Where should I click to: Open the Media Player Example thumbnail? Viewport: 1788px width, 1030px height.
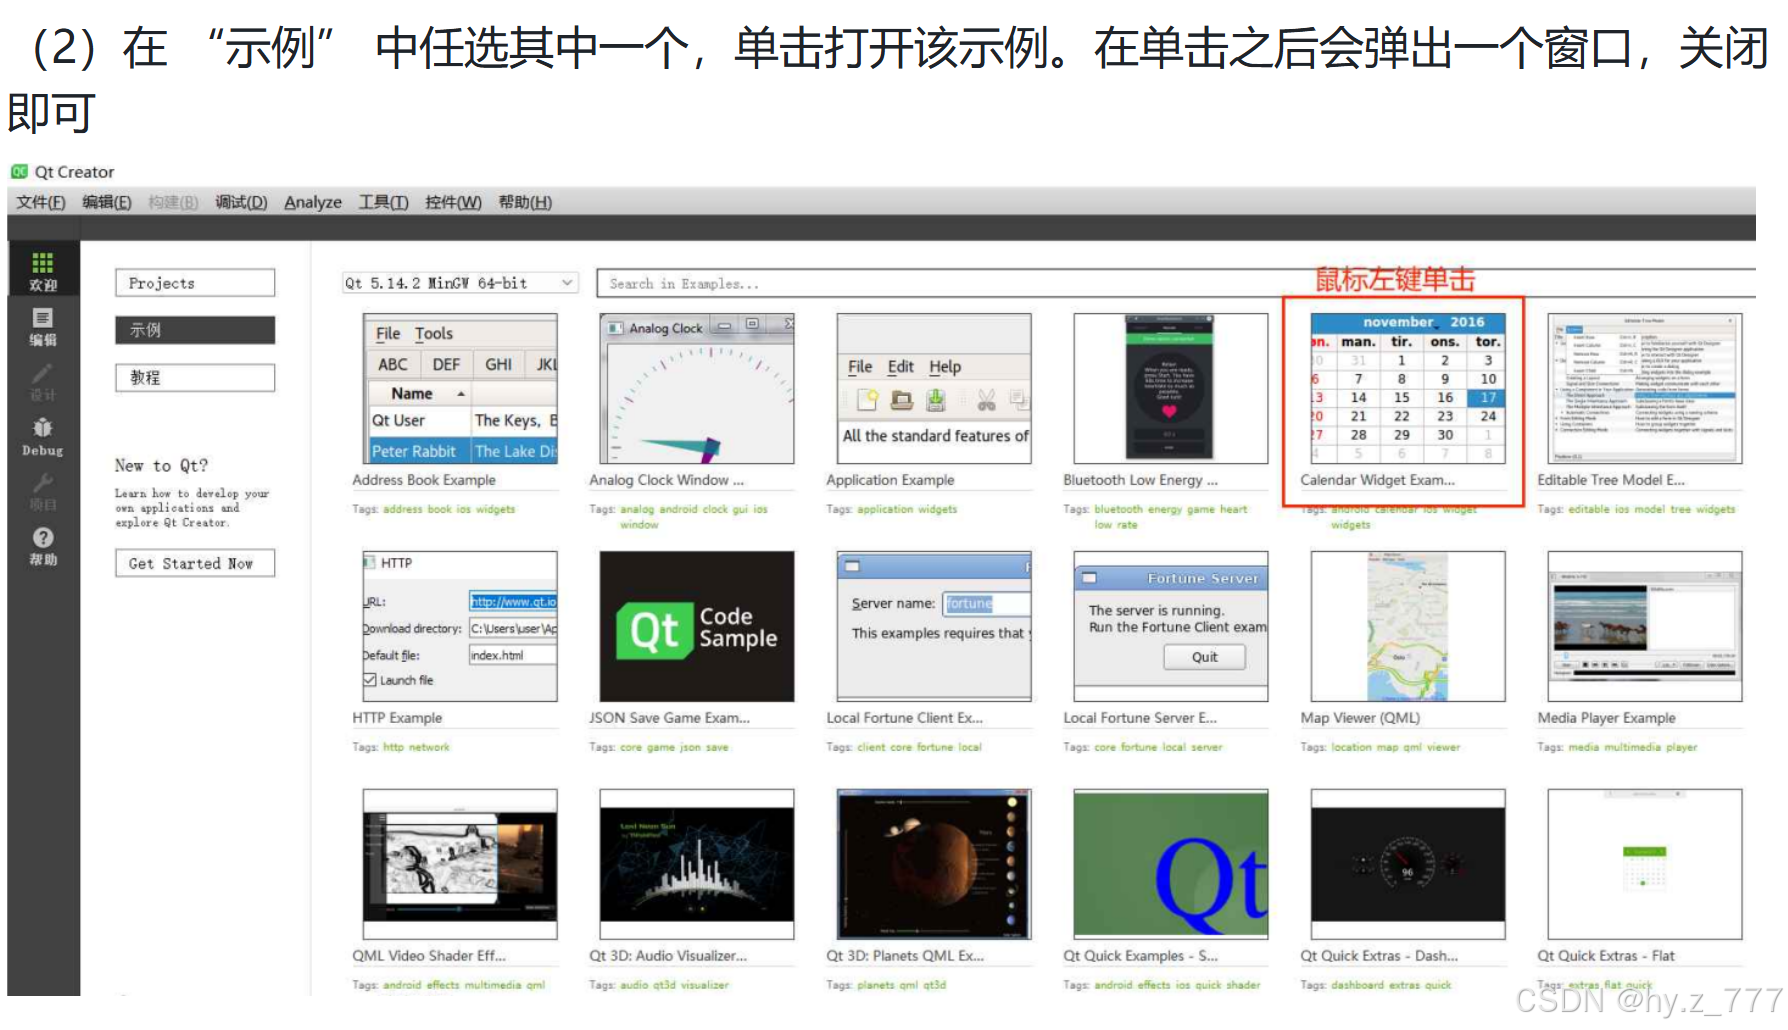[1645, 626]
